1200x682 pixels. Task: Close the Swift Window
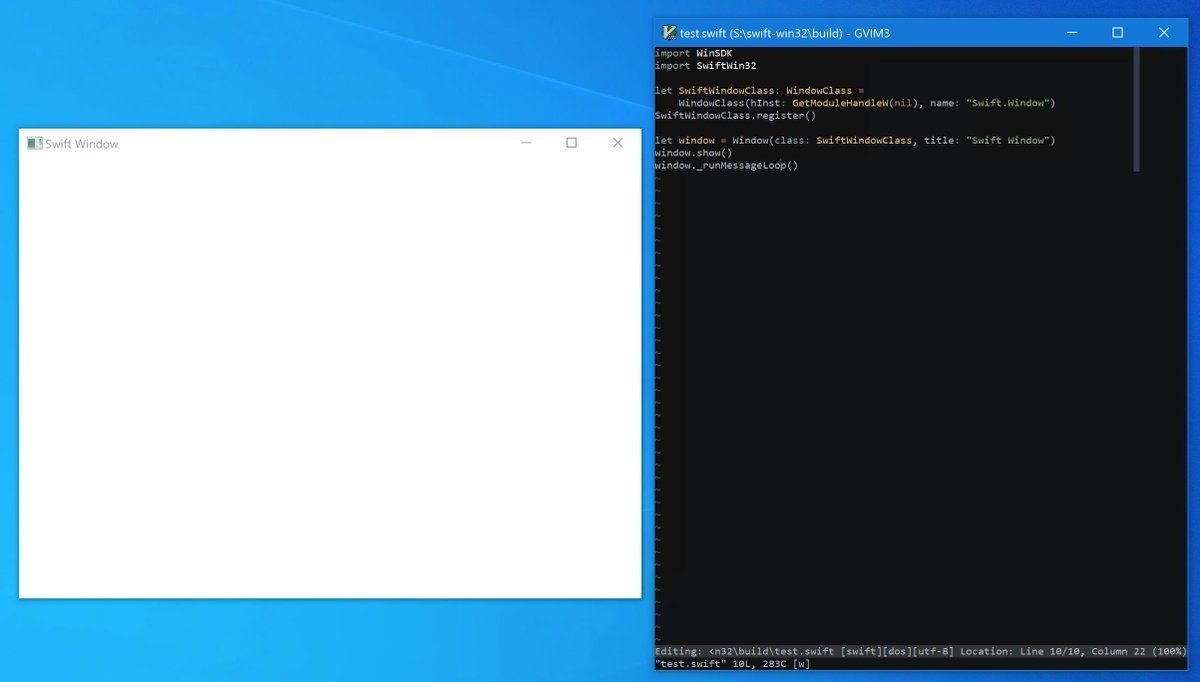tap(618, 143)
